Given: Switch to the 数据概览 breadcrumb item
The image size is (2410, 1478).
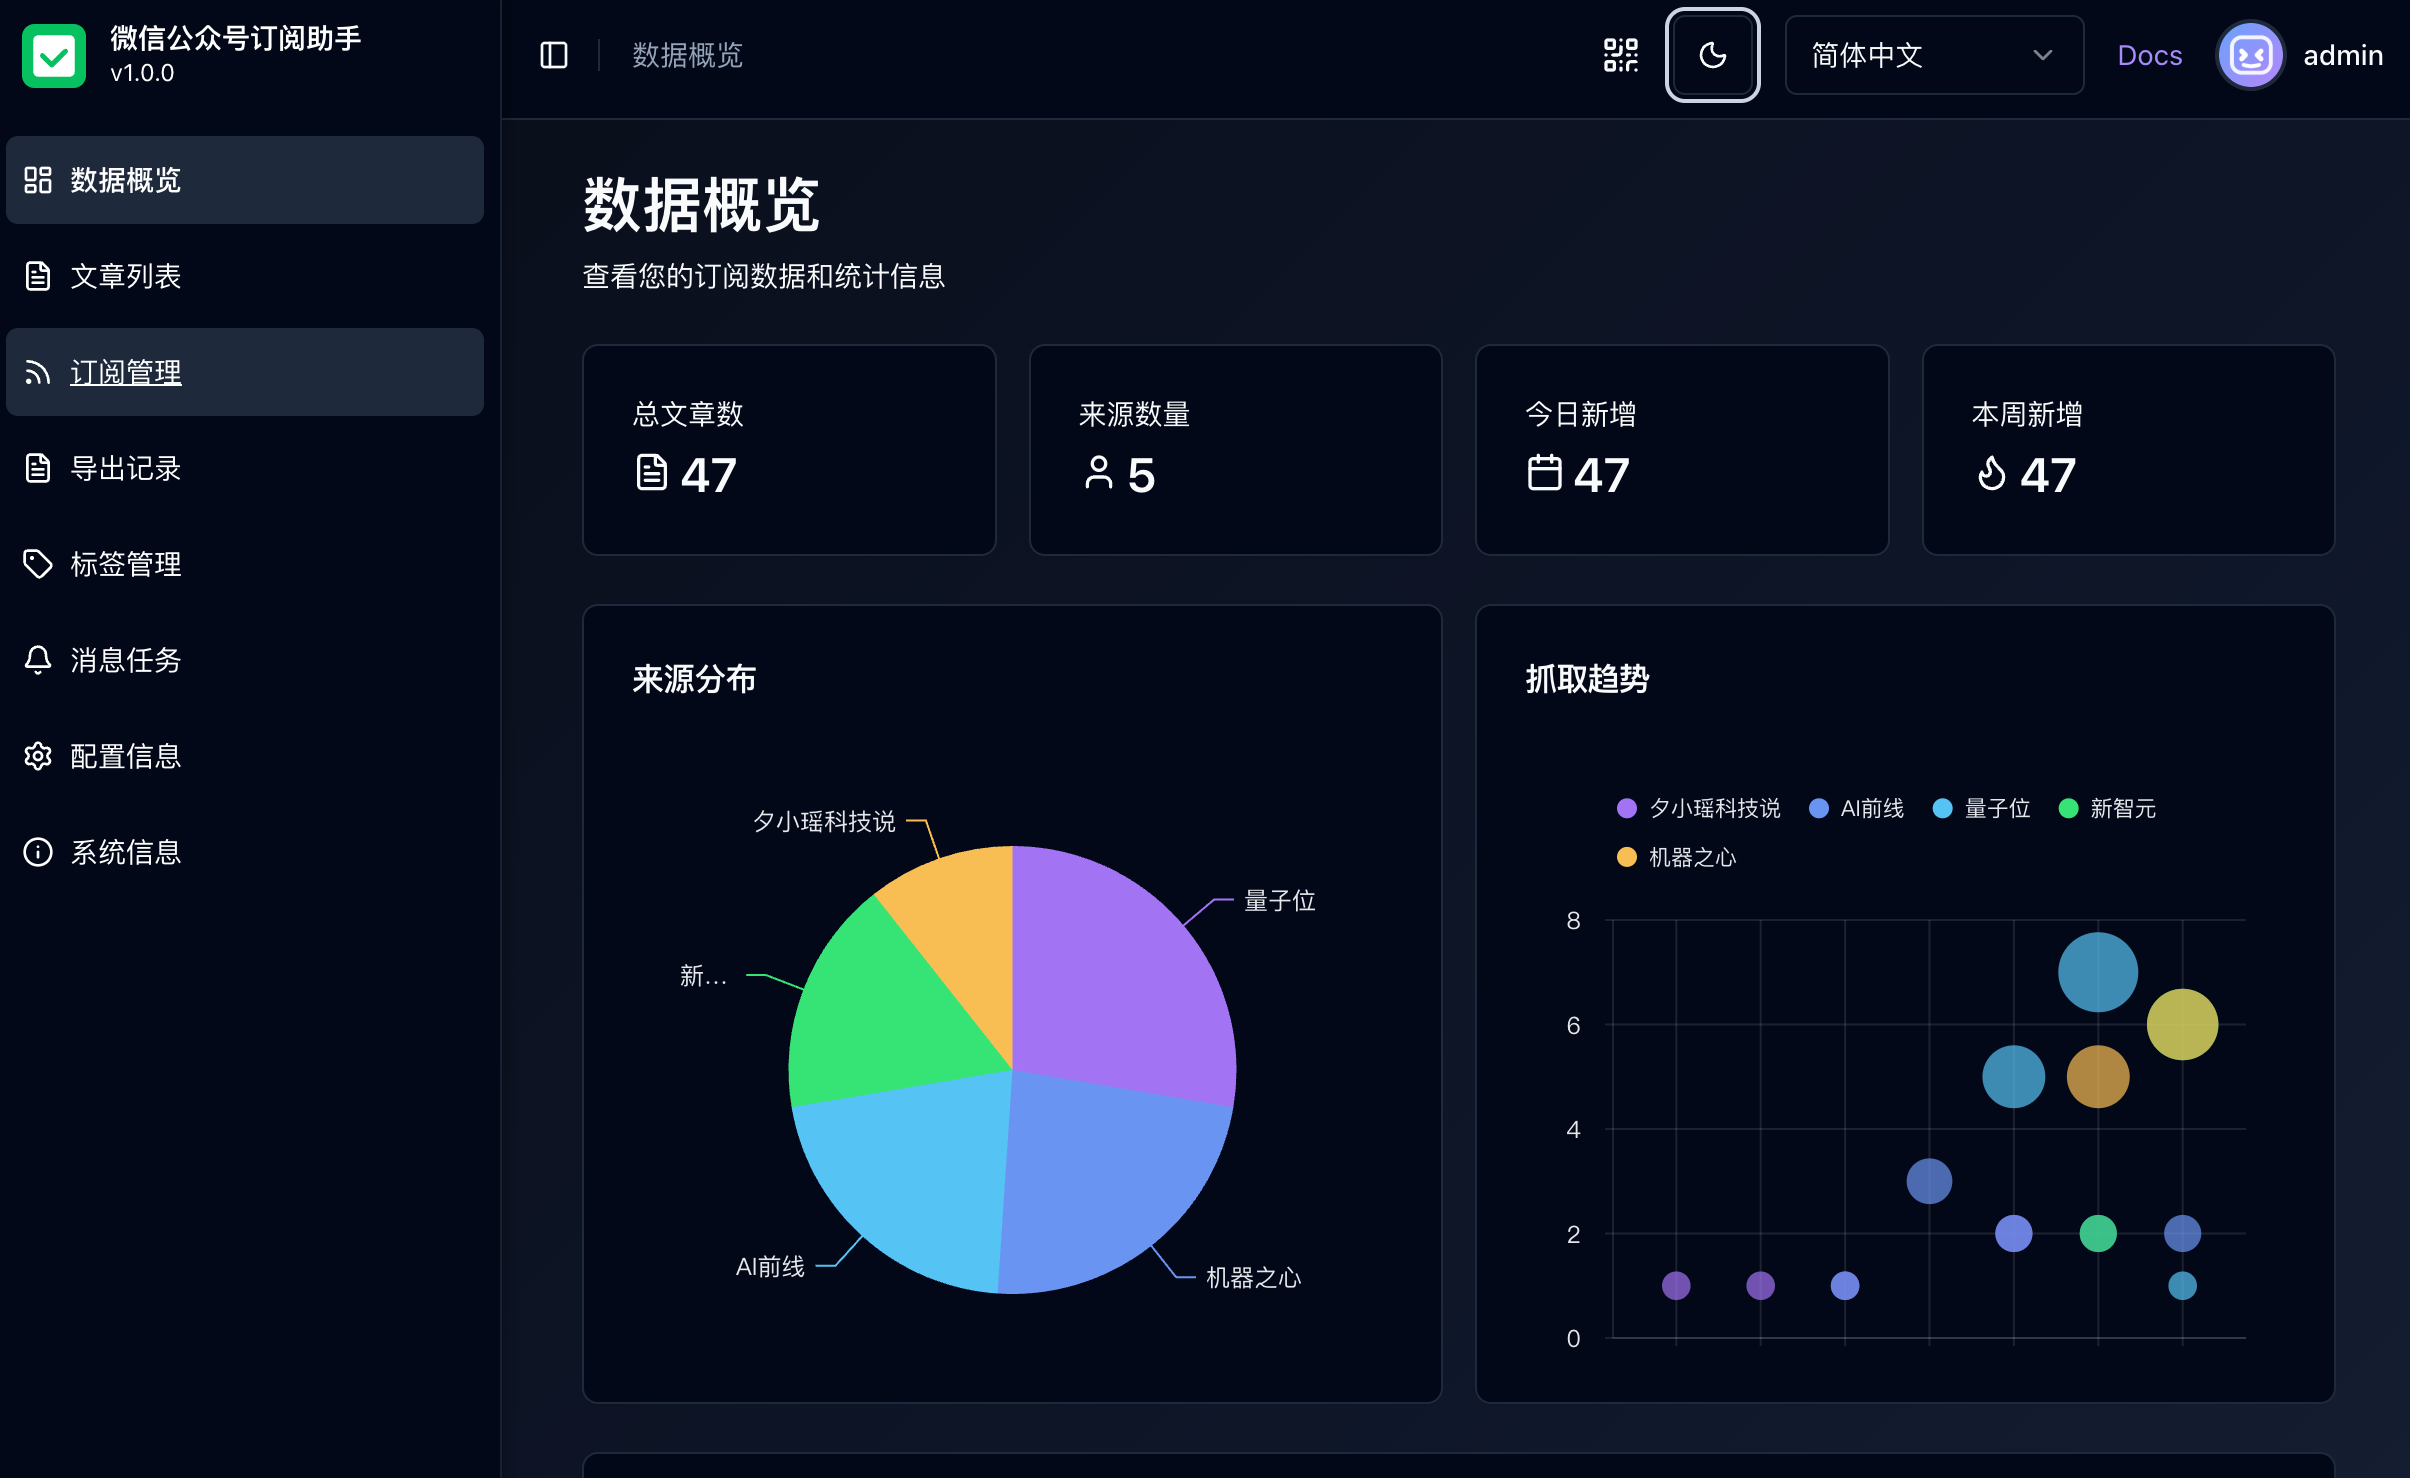Looking at the screenshot, I should (x=686, y=55).
